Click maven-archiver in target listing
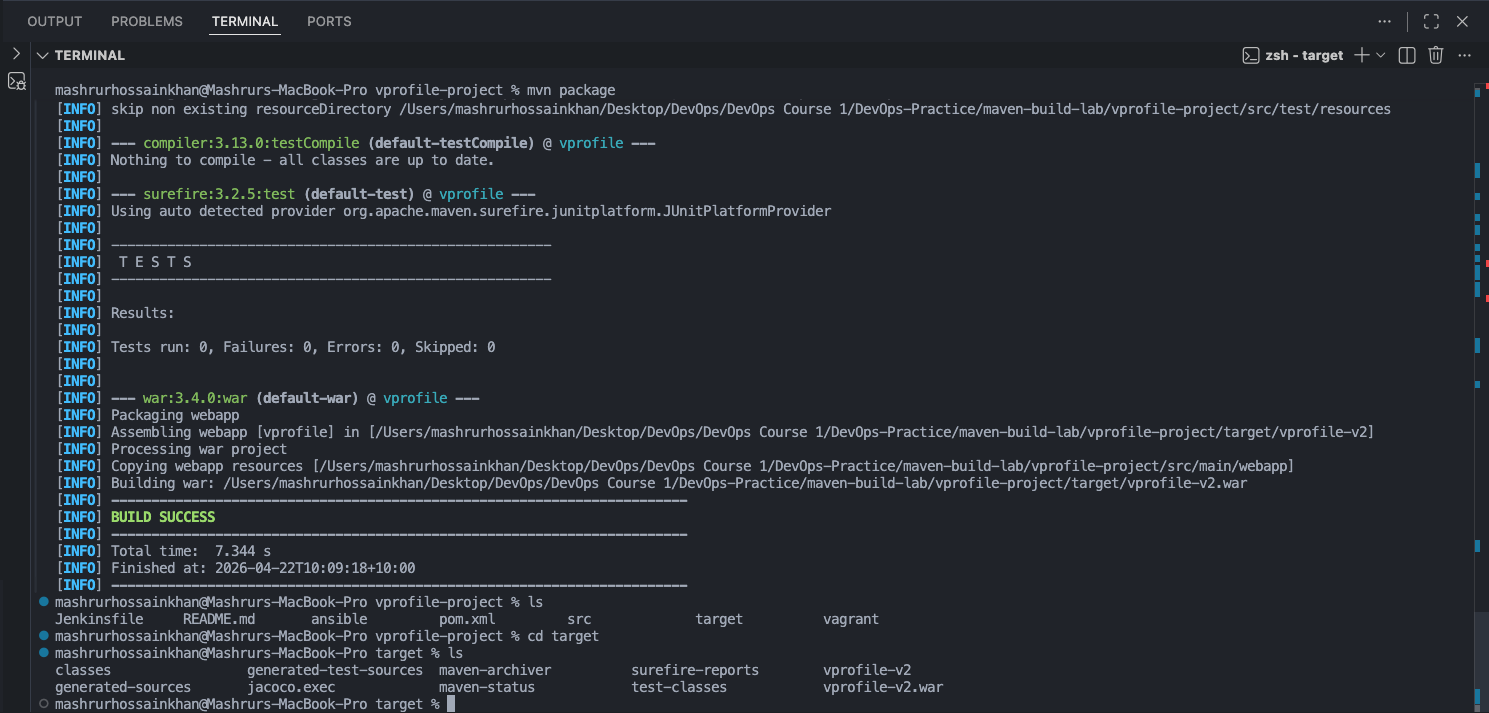 (495, 670)
